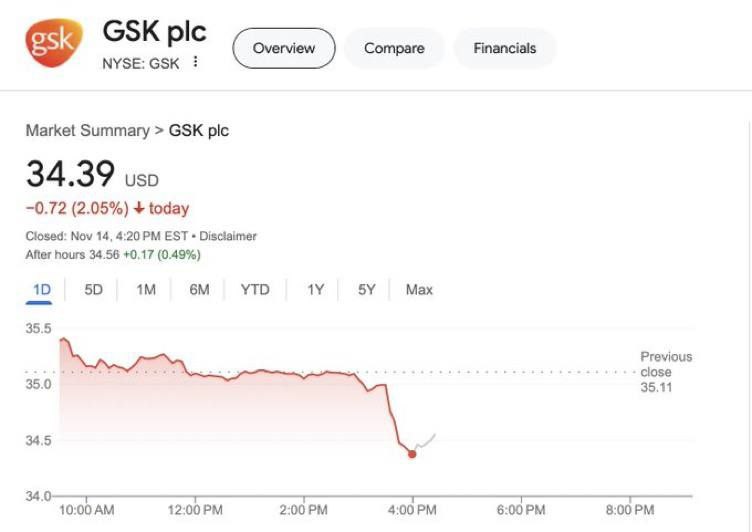
Task: Click the GSK orange logo icon
Action: pyautogui.click(x=55, y=43)
